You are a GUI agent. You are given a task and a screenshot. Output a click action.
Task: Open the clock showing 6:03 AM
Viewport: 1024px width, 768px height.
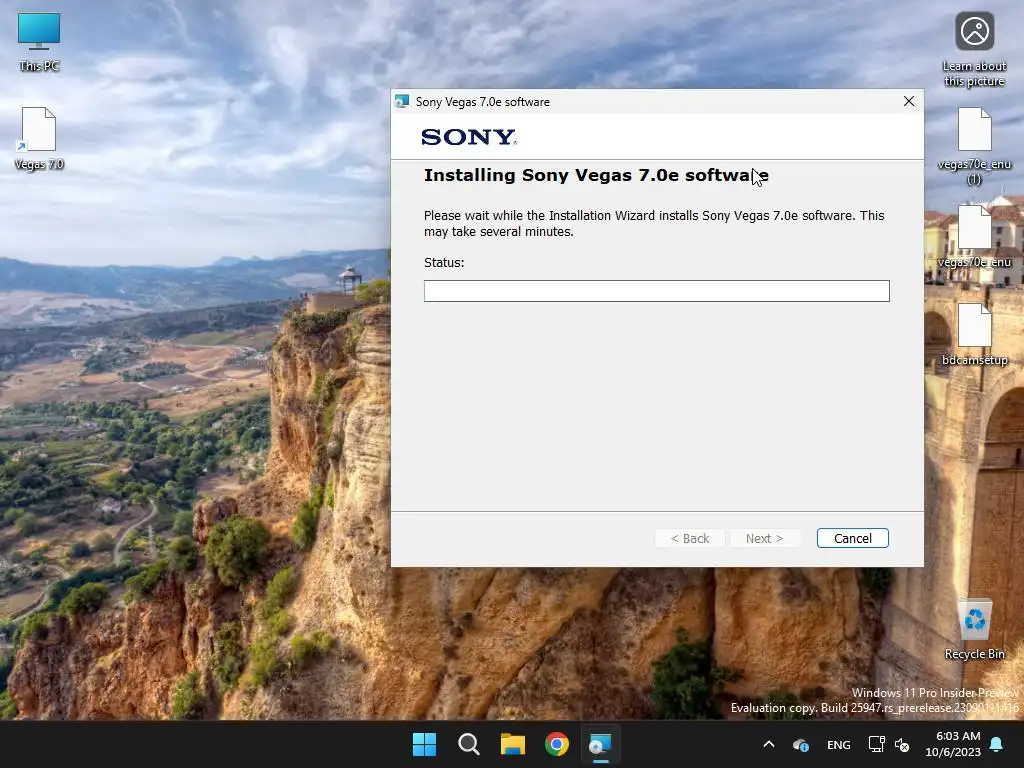(953, 744)
